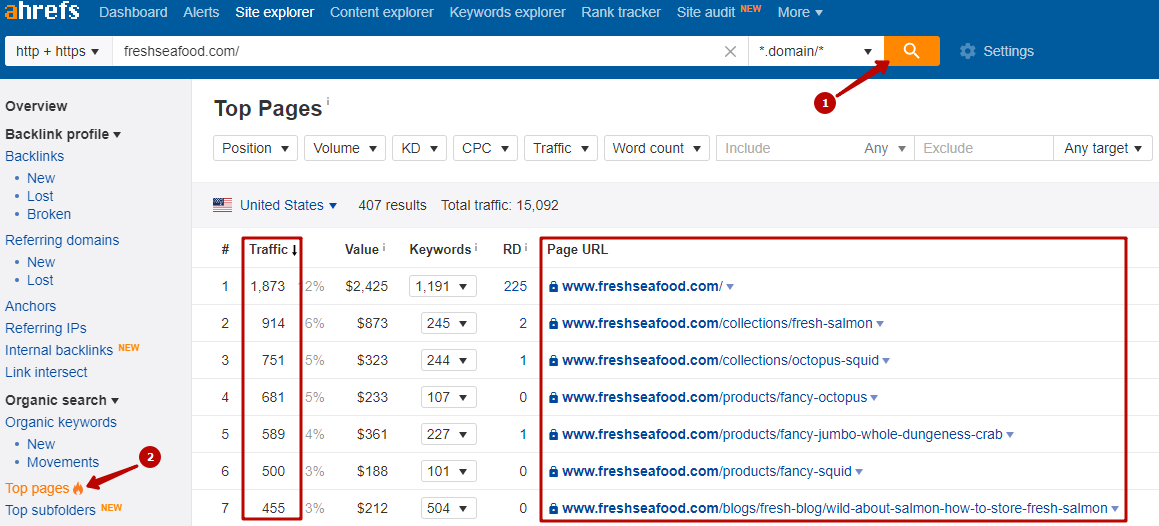The width and height of the screenshot is (1159, 526).
Task: Click the 225 referring domains link
Action: 515,286
